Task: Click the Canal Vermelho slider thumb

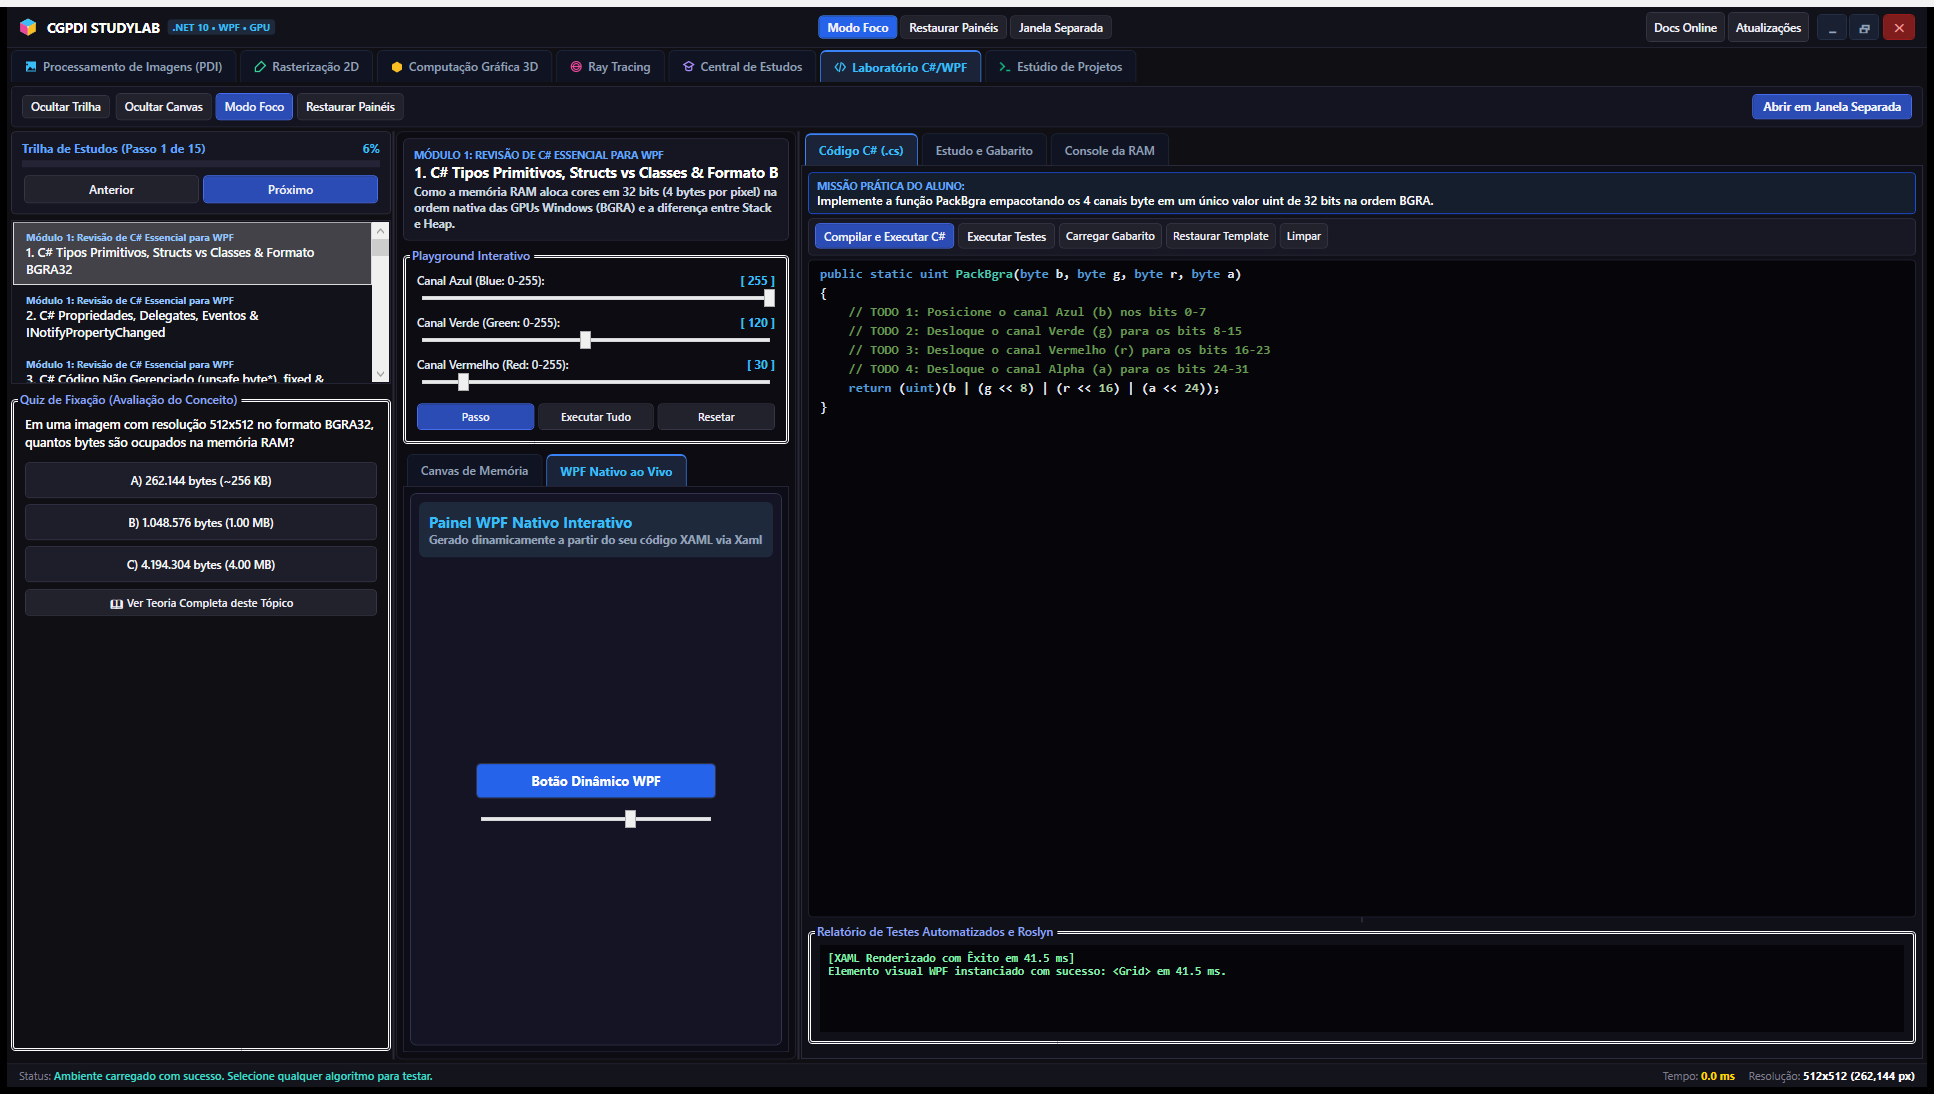Action: 463,382
